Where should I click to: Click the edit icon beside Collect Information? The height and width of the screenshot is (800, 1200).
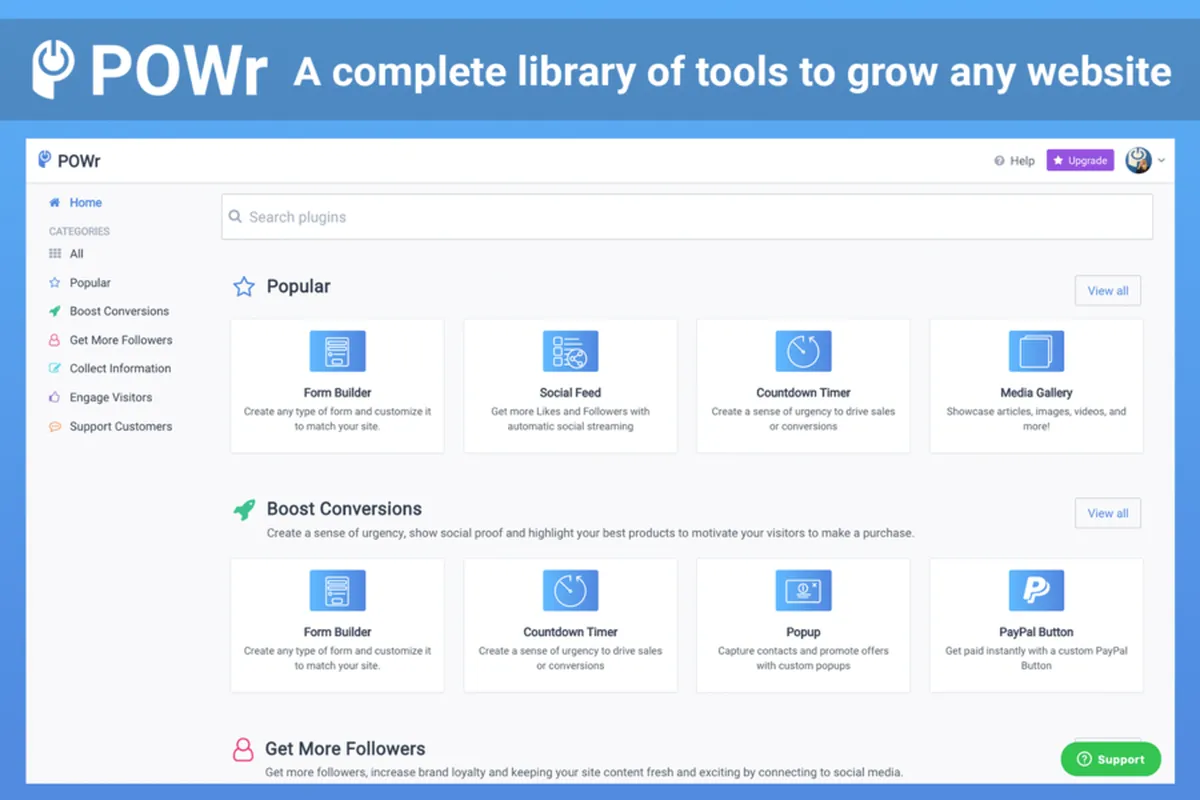(x=55, y=368)
